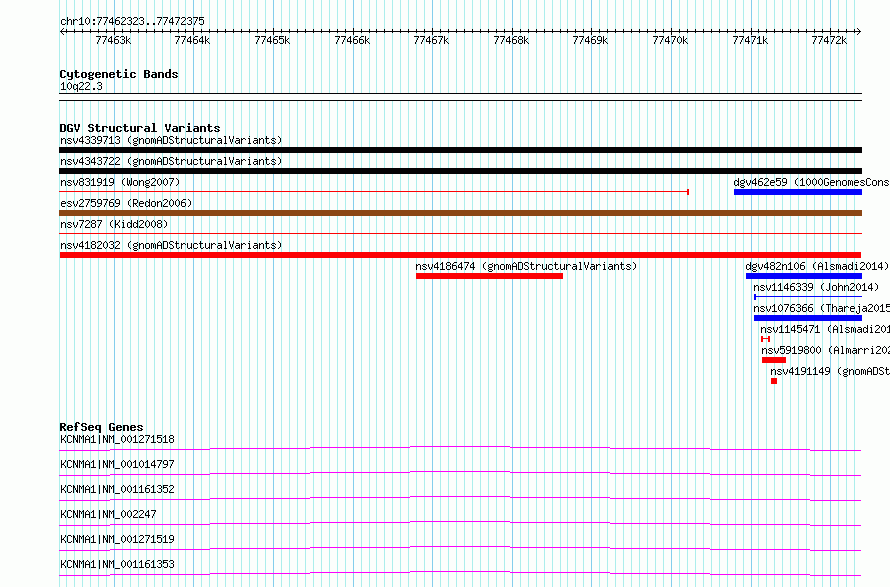Select the thick red nsv4182032 bar
The height and width of the screenshot is (587, 890).
460,255
